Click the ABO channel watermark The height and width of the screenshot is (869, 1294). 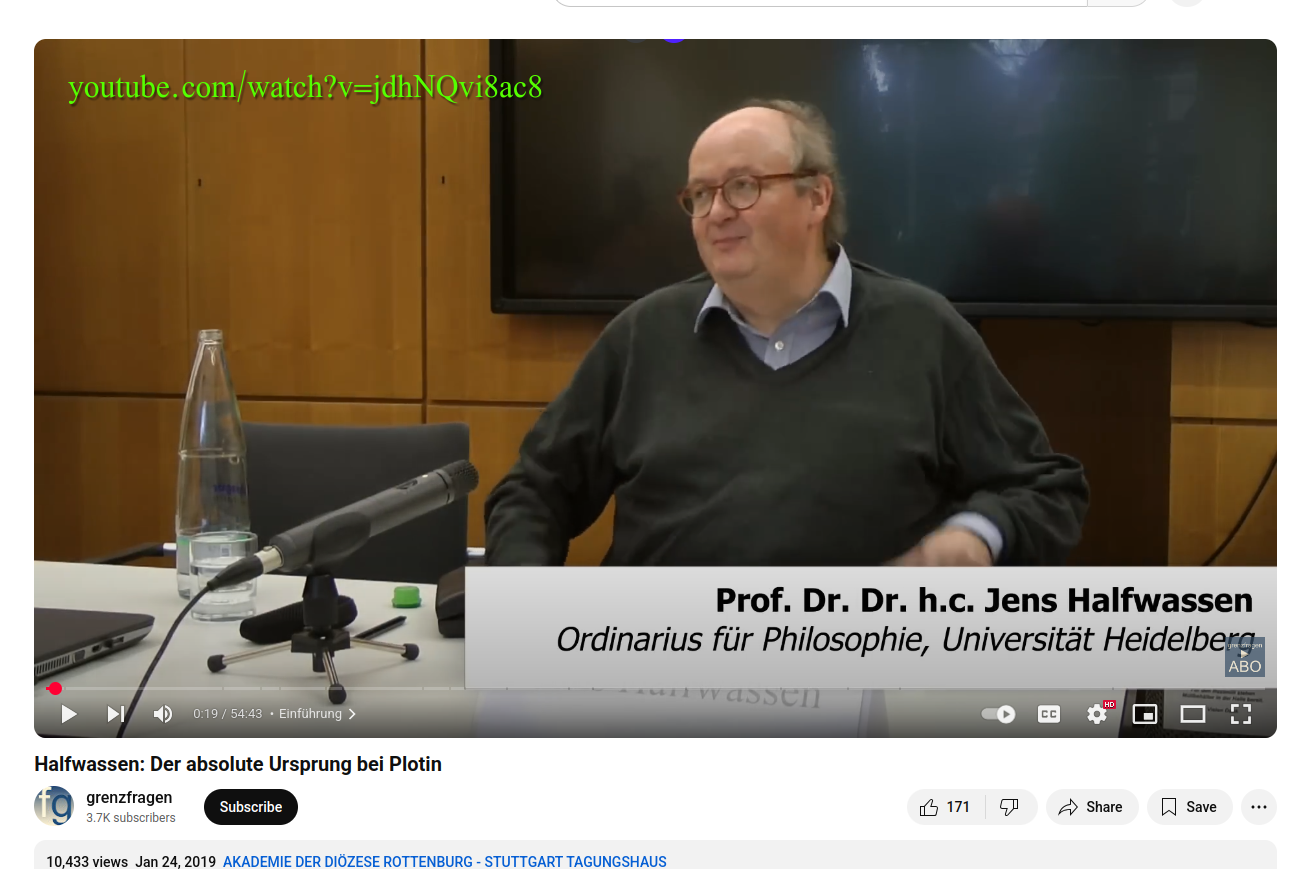tap(1245, 657)
